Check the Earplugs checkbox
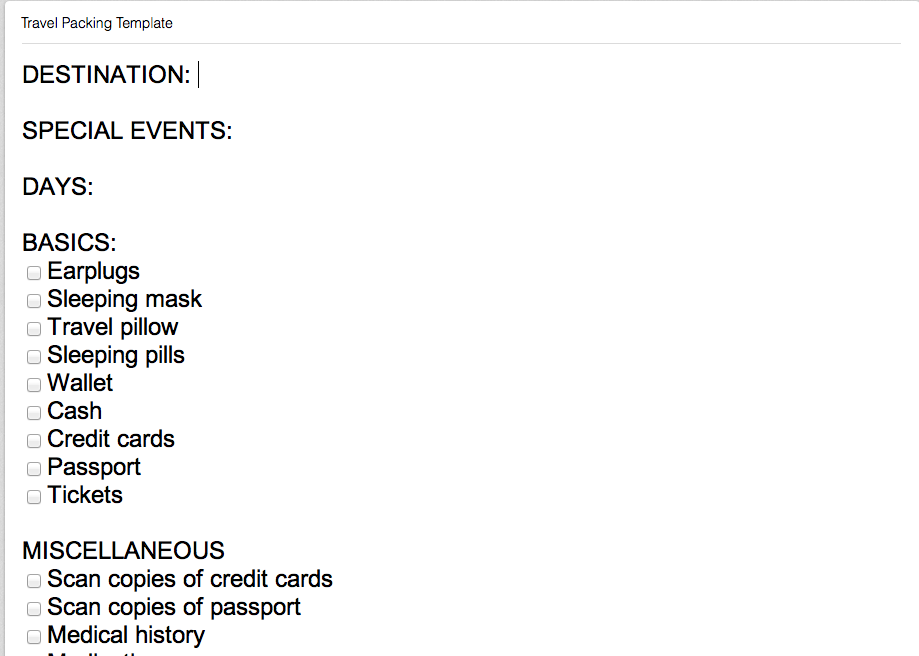The image size is (919, 656). [x=34, y=272]
